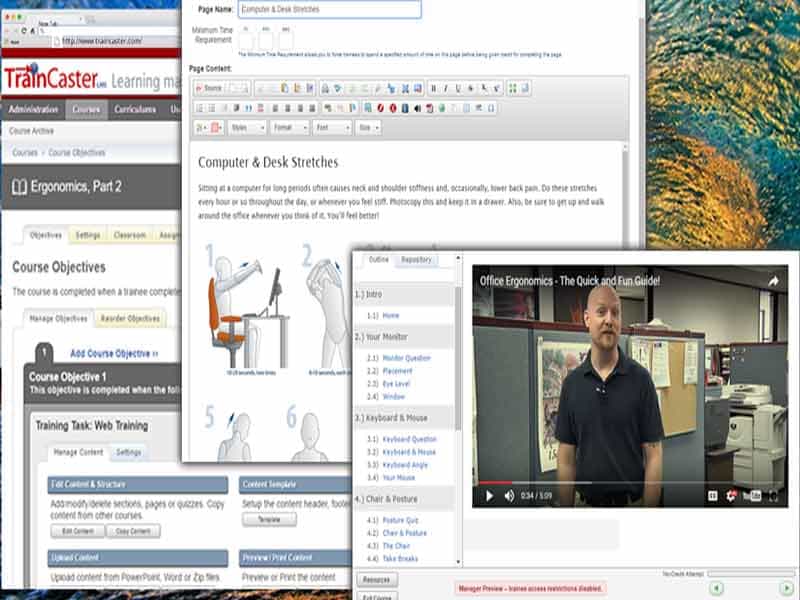
Task: Go to the previous page with green arrow
Action: (x=716, y=588)
